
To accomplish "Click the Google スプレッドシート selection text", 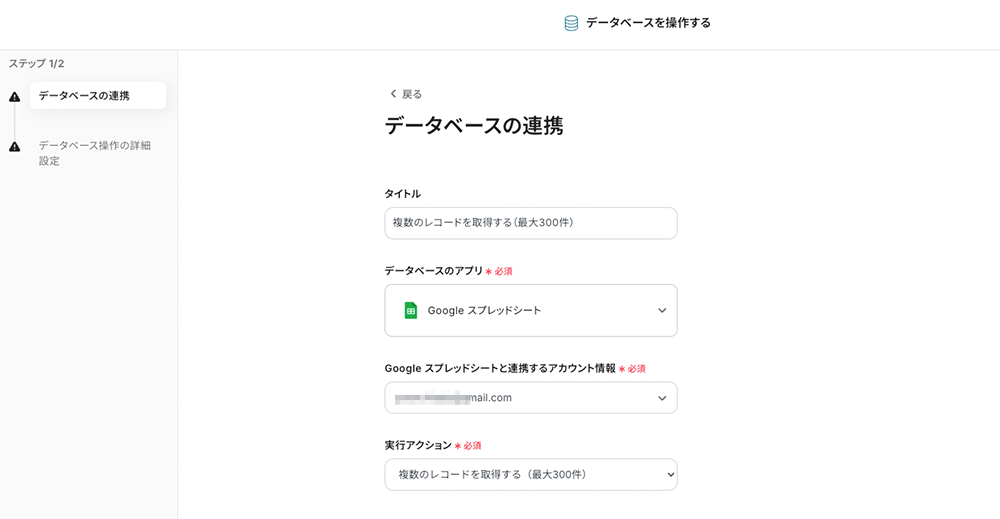I will (484, 310).
